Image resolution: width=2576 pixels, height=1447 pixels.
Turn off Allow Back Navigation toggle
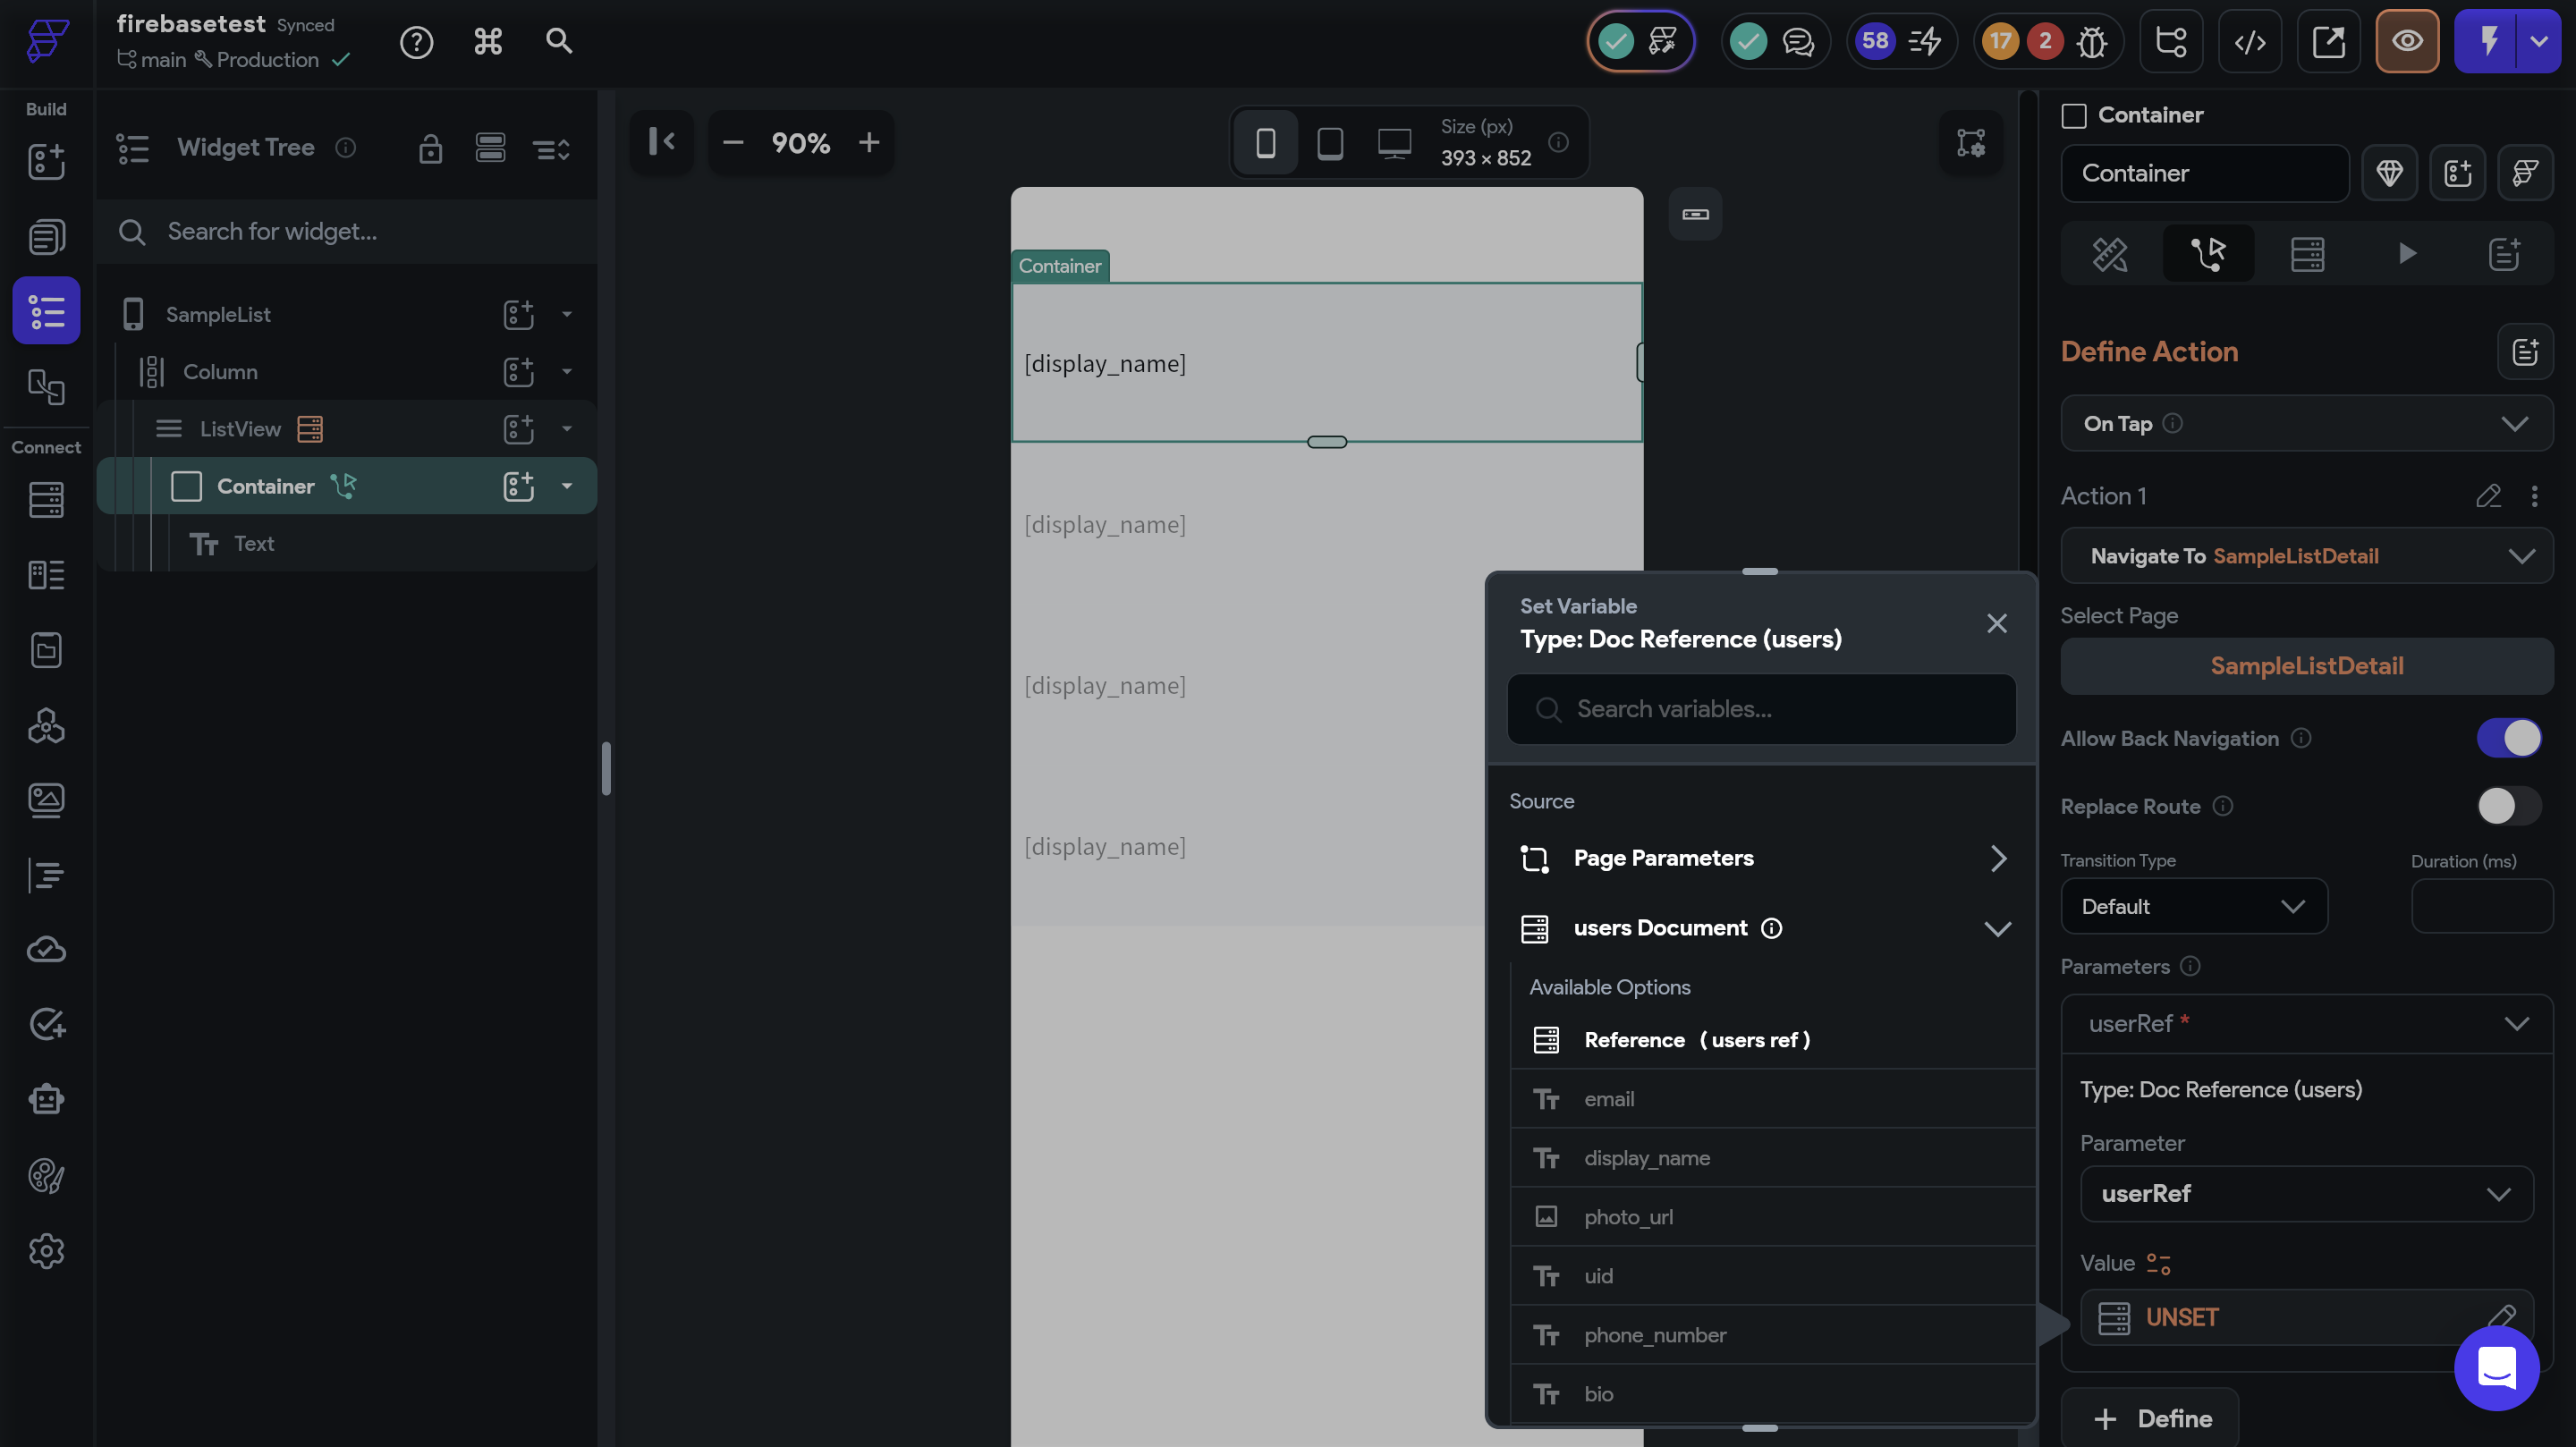tap(2508, 738)
